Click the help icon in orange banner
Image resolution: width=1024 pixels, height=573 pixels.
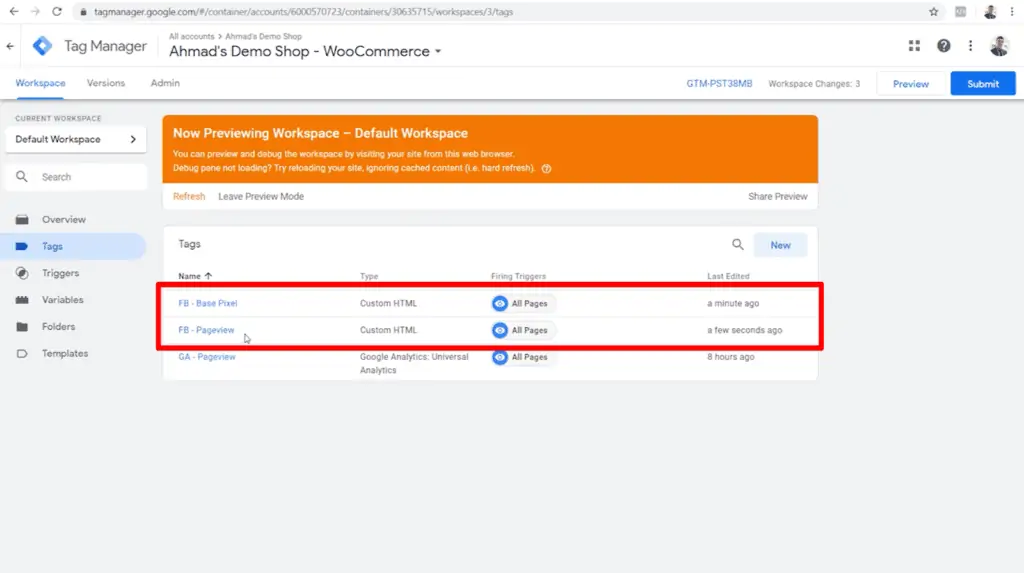click(x=547, y=169)
